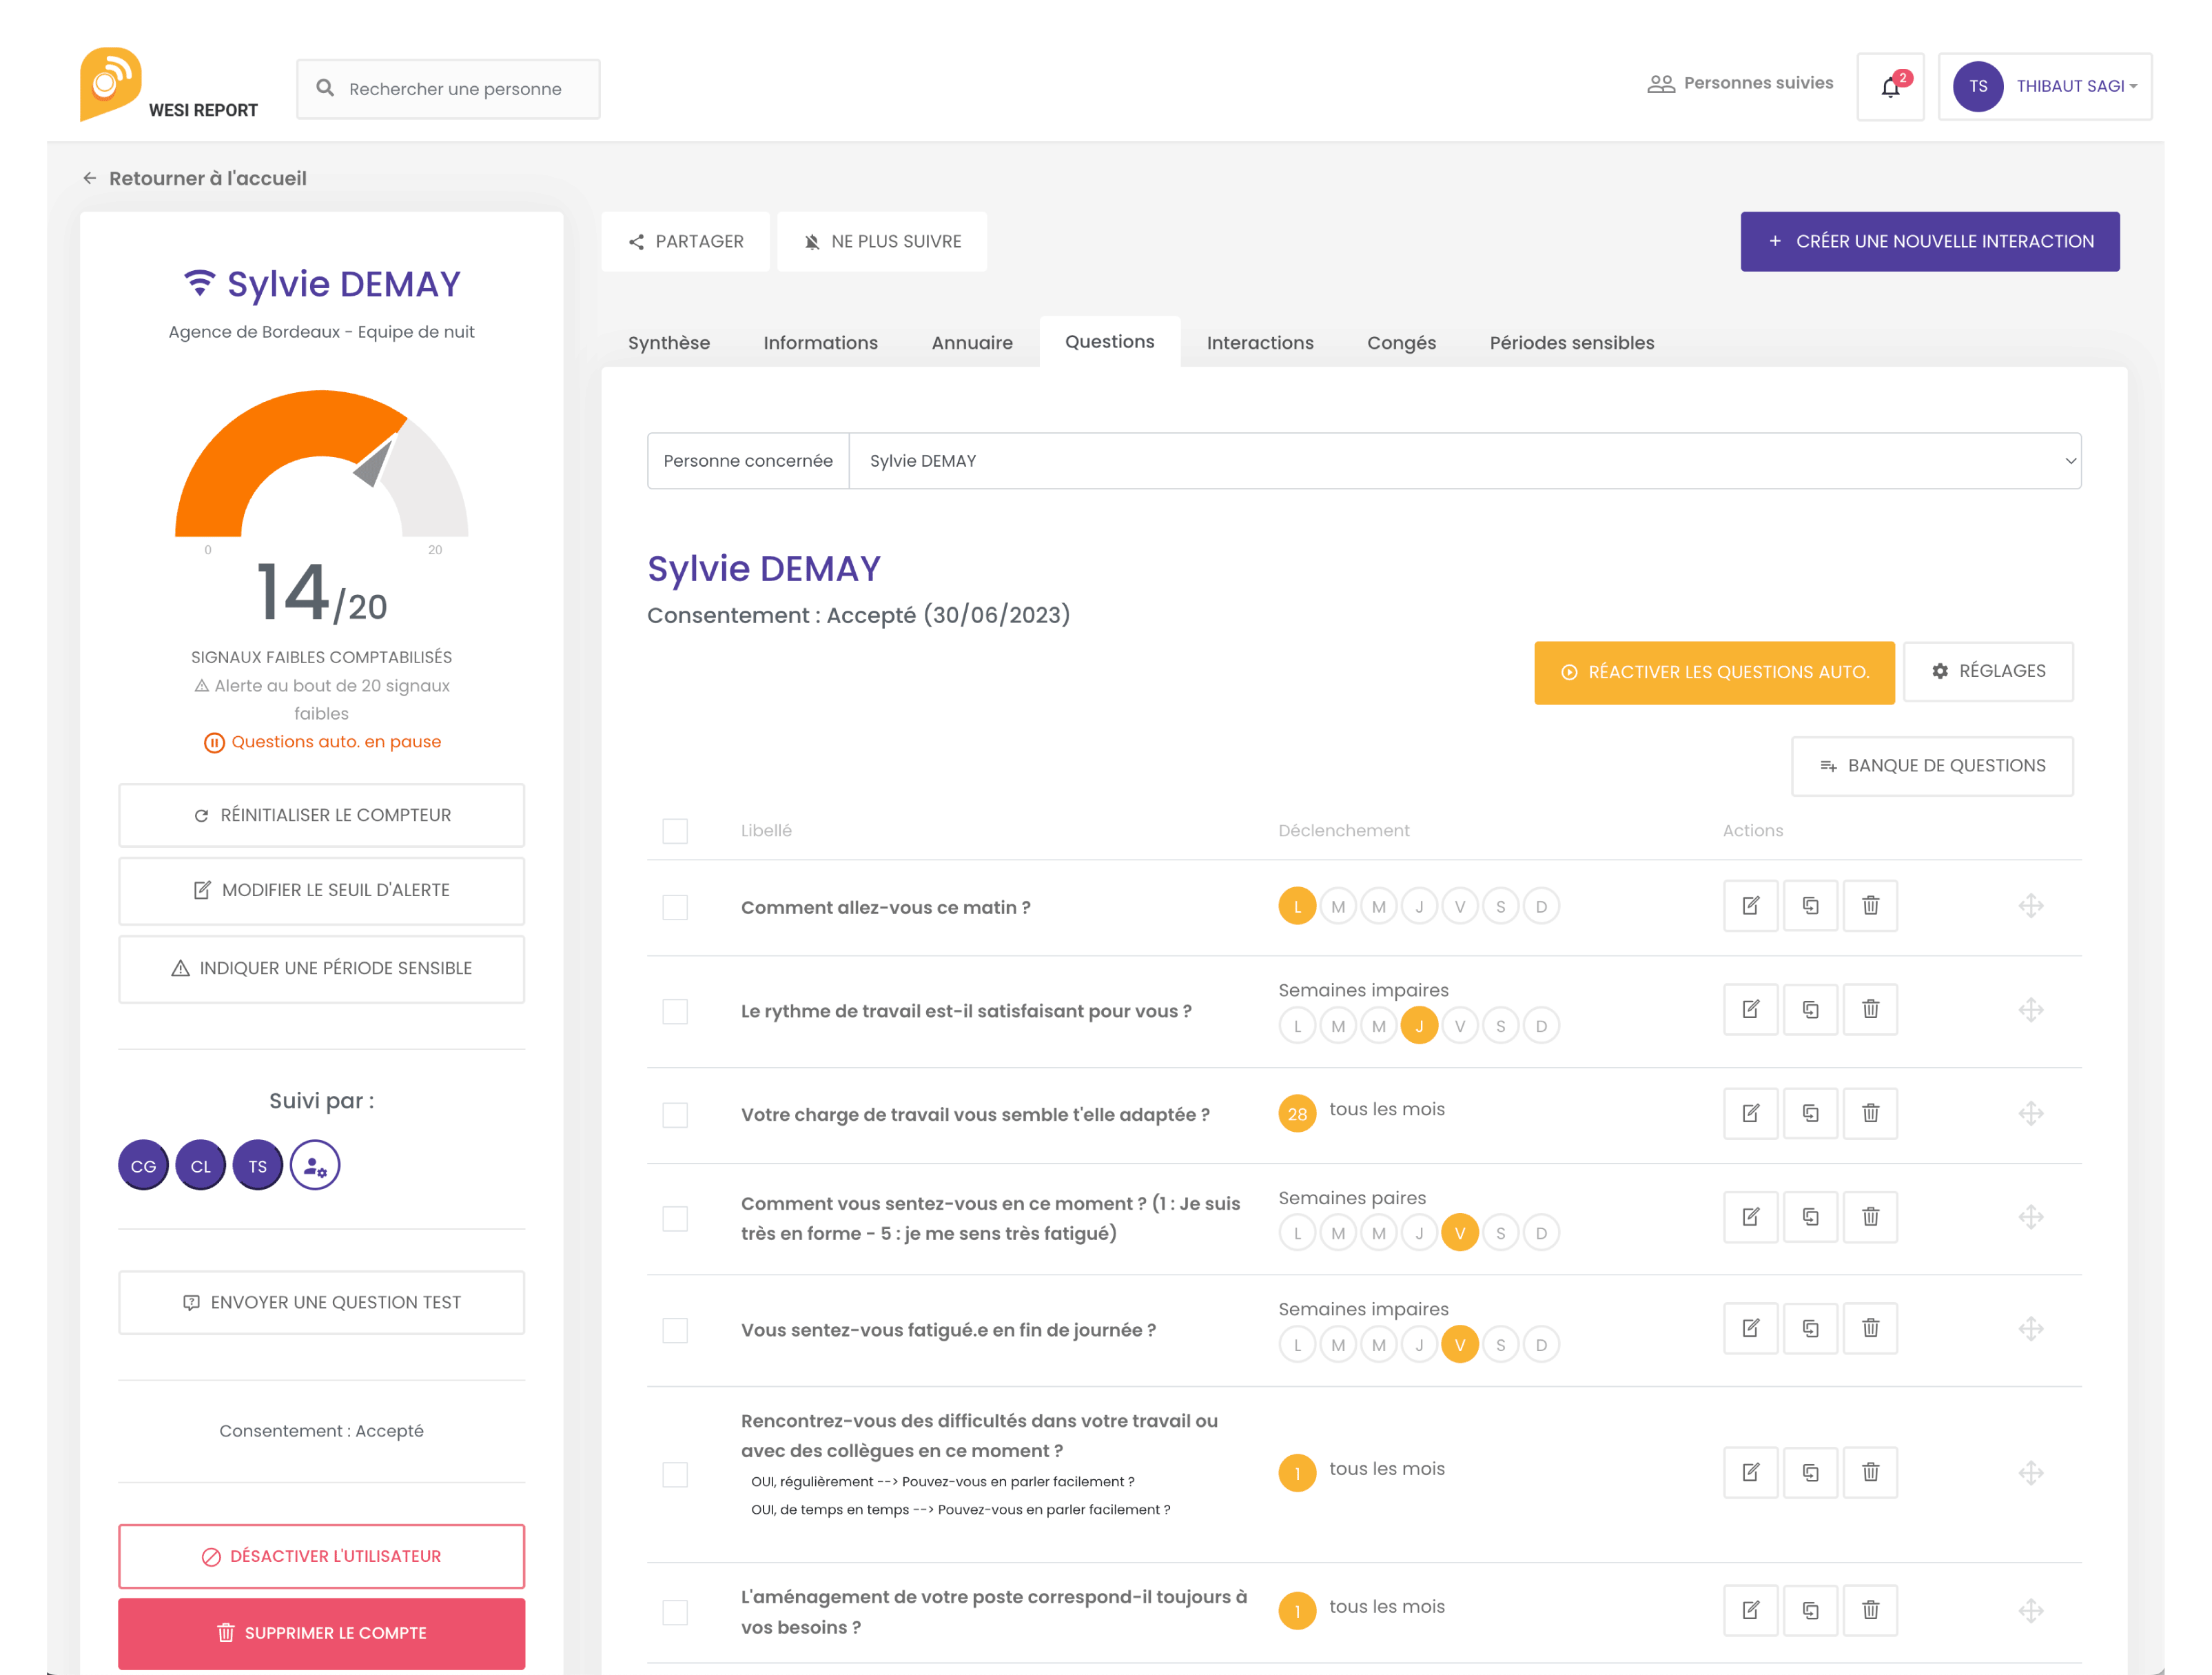This screenshot has height=1675, width=2212.
Task: Toggle the select-all checkbox next to Libellé
Action: coord(675,831)
